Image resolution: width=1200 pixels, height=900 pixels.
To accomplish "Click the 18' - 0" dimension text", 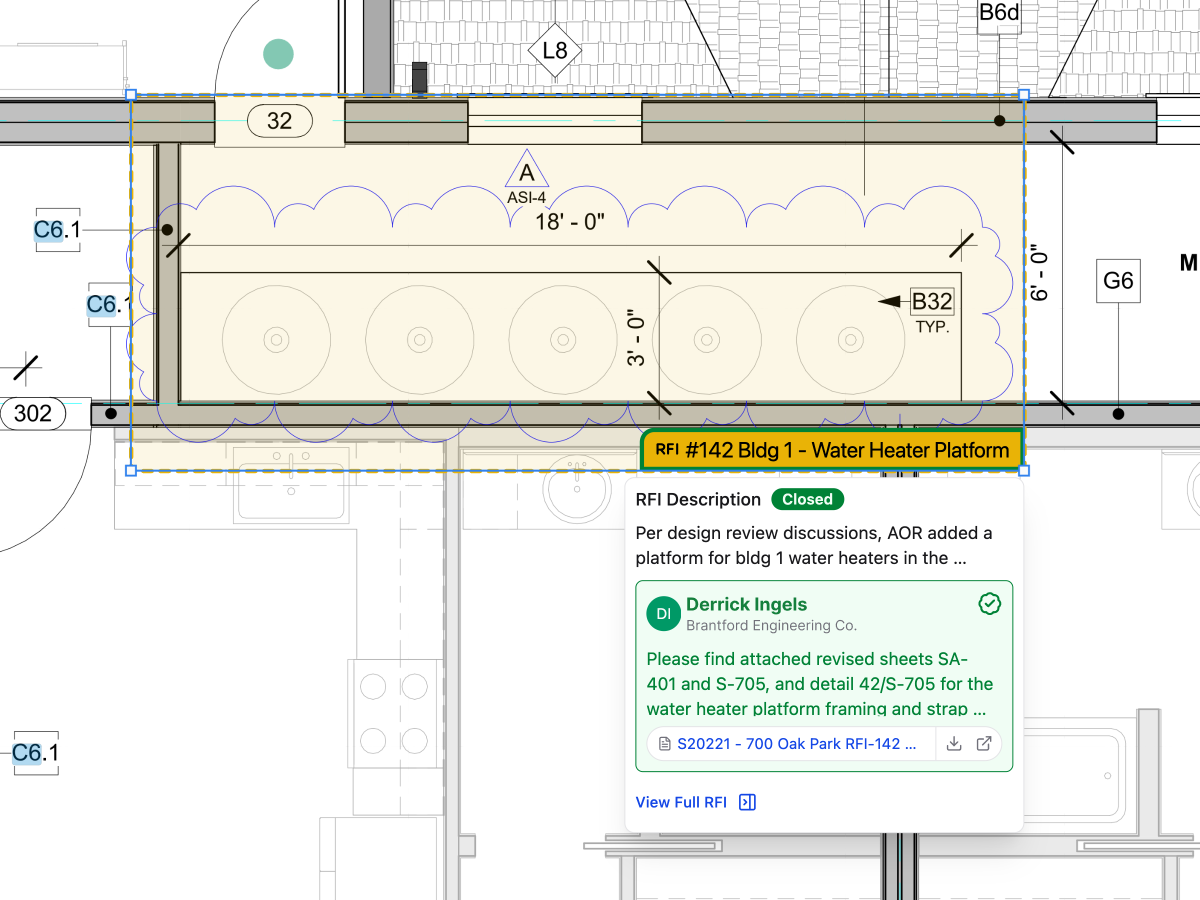I will pos(570,222).
